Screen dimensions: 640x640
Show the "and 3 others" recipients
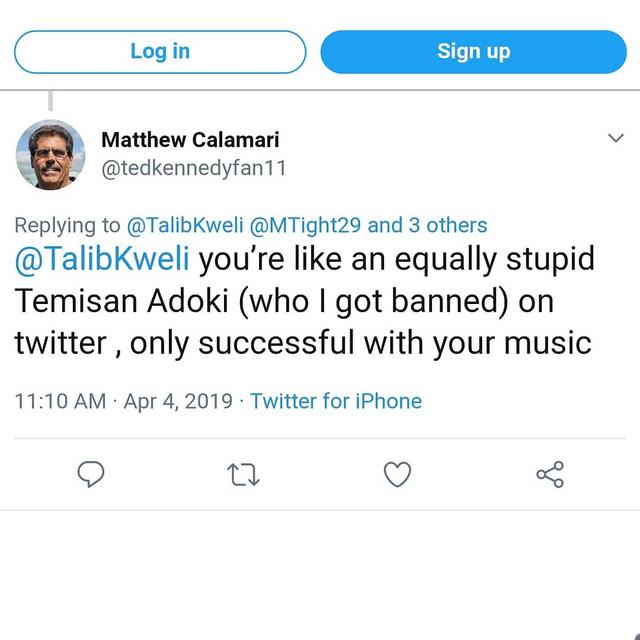428,225
